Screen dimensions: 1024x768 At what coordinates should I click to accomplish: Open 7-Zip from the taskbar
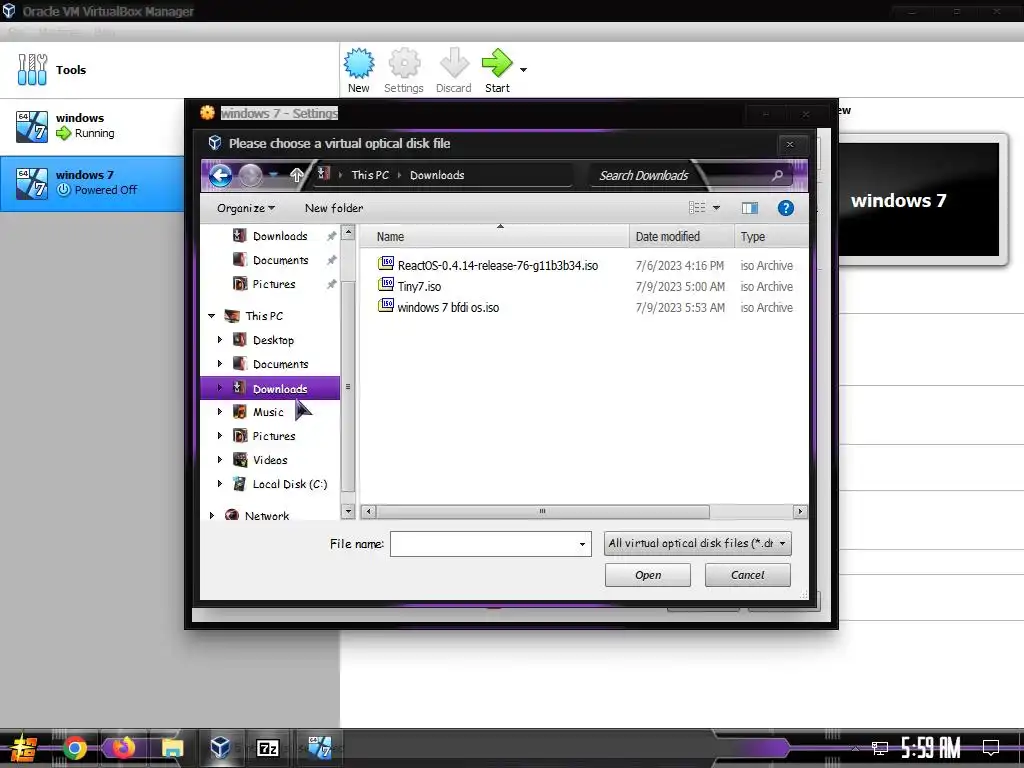tap(268, 748)
